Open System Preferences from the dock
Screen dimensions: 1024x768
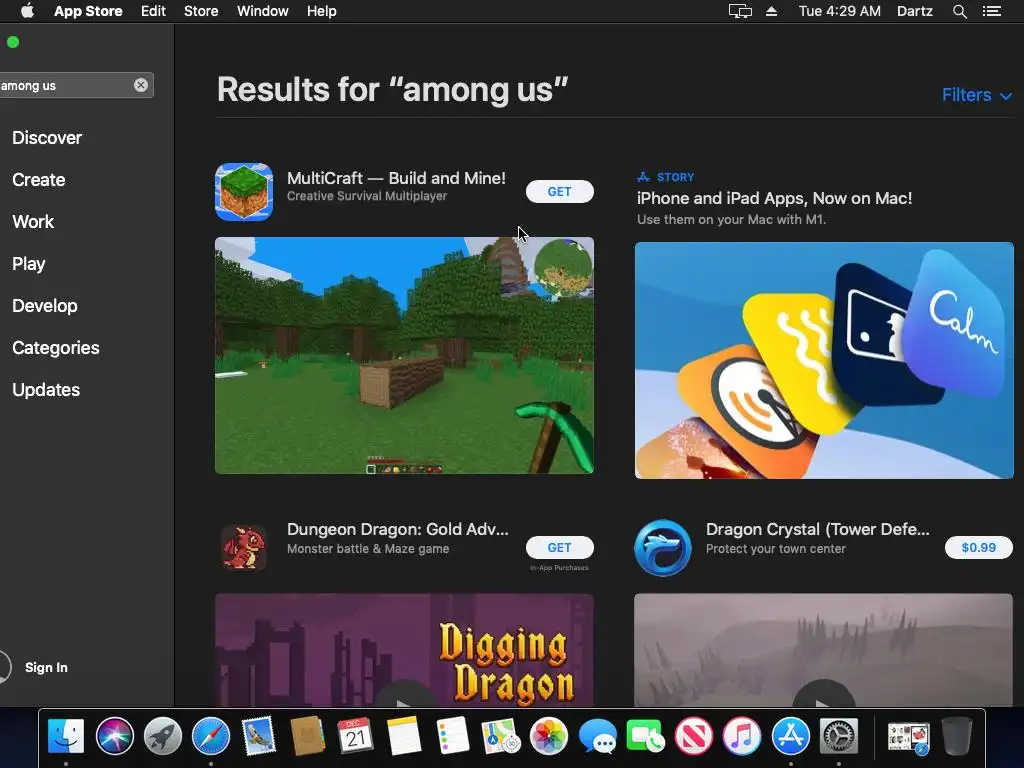(839, 736)
